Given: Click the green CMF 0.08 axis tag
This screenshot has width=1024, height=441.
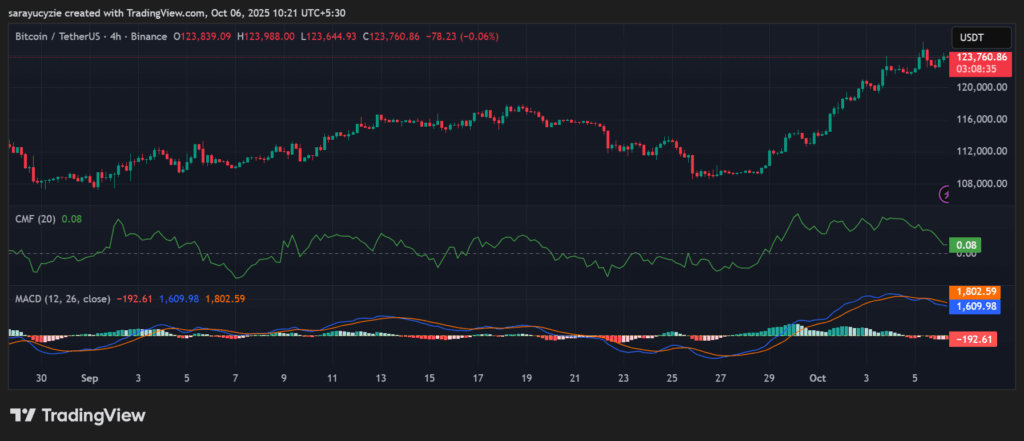Looking at the screenshot, I should tap(966, 244).
